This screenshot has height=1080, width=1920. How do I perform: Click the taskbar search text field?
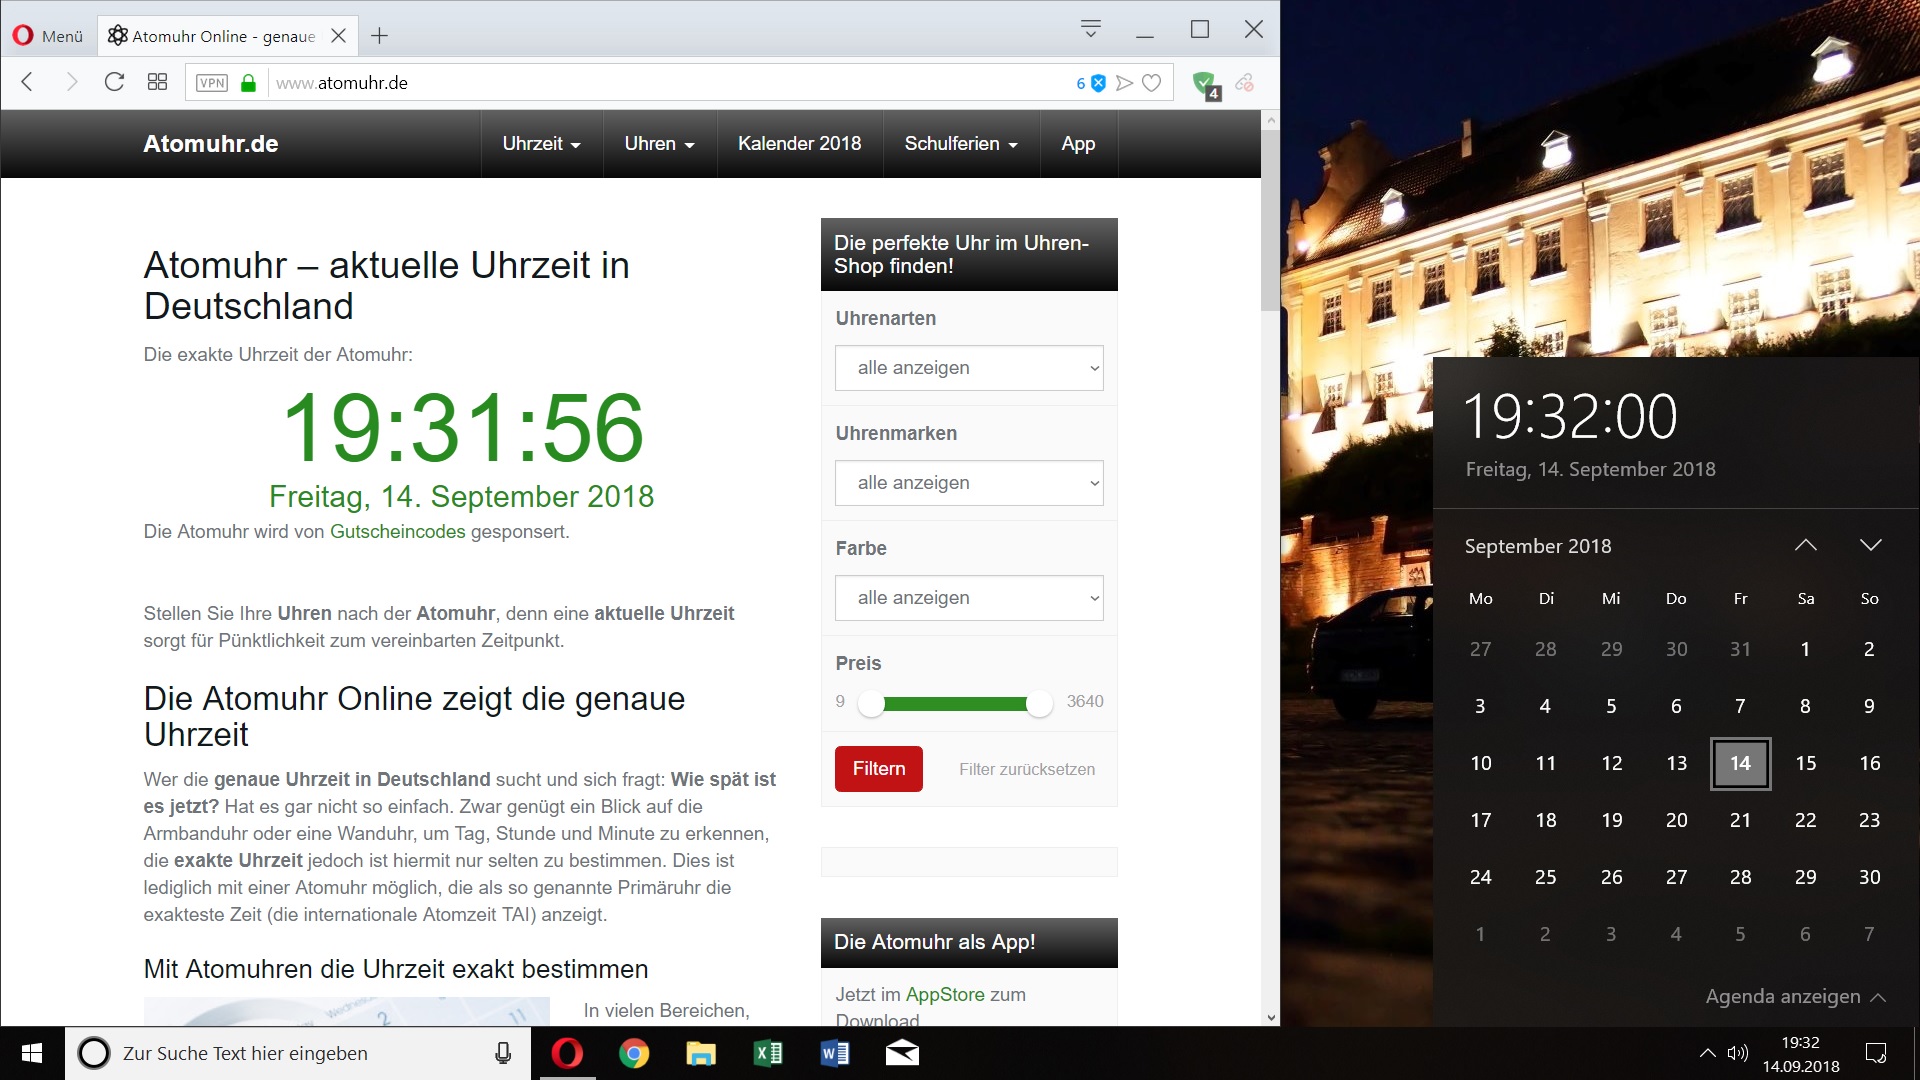tap(300, 1053)
